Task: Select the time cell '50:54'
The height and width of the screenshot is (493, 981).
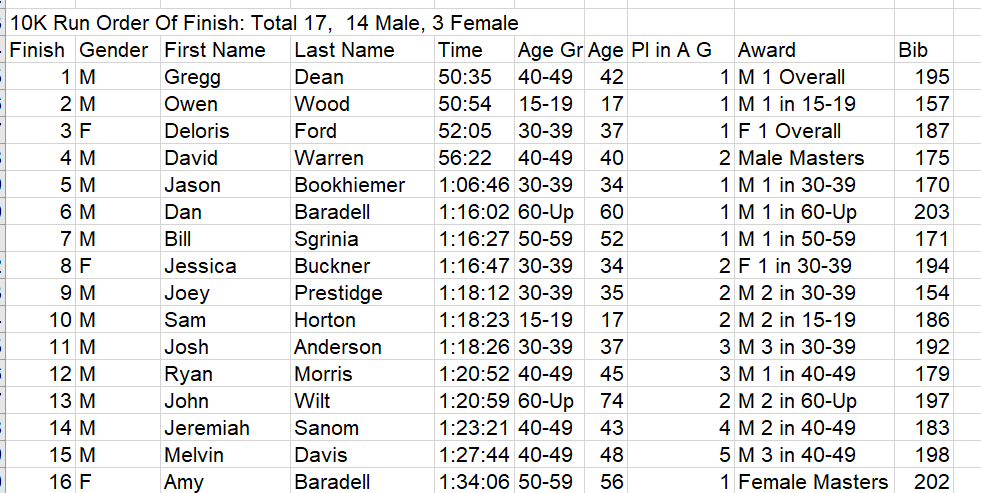Action: [464, 104]
